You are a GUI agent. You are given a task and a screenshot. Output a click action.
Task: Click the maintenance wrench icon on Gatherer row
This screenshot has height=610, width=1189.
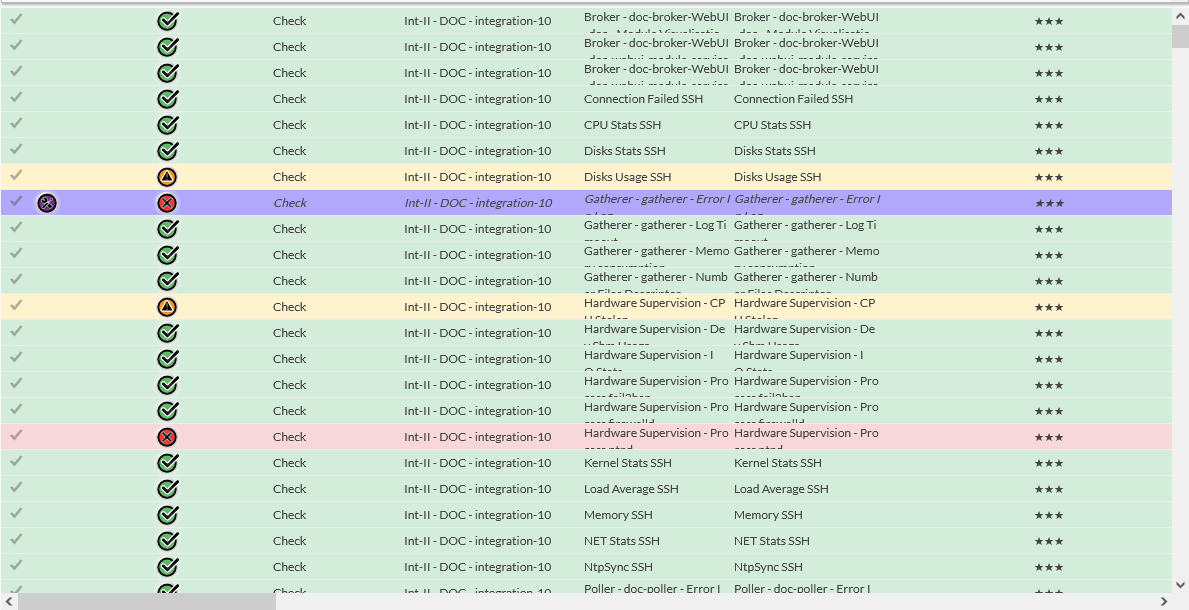[47, 203]
